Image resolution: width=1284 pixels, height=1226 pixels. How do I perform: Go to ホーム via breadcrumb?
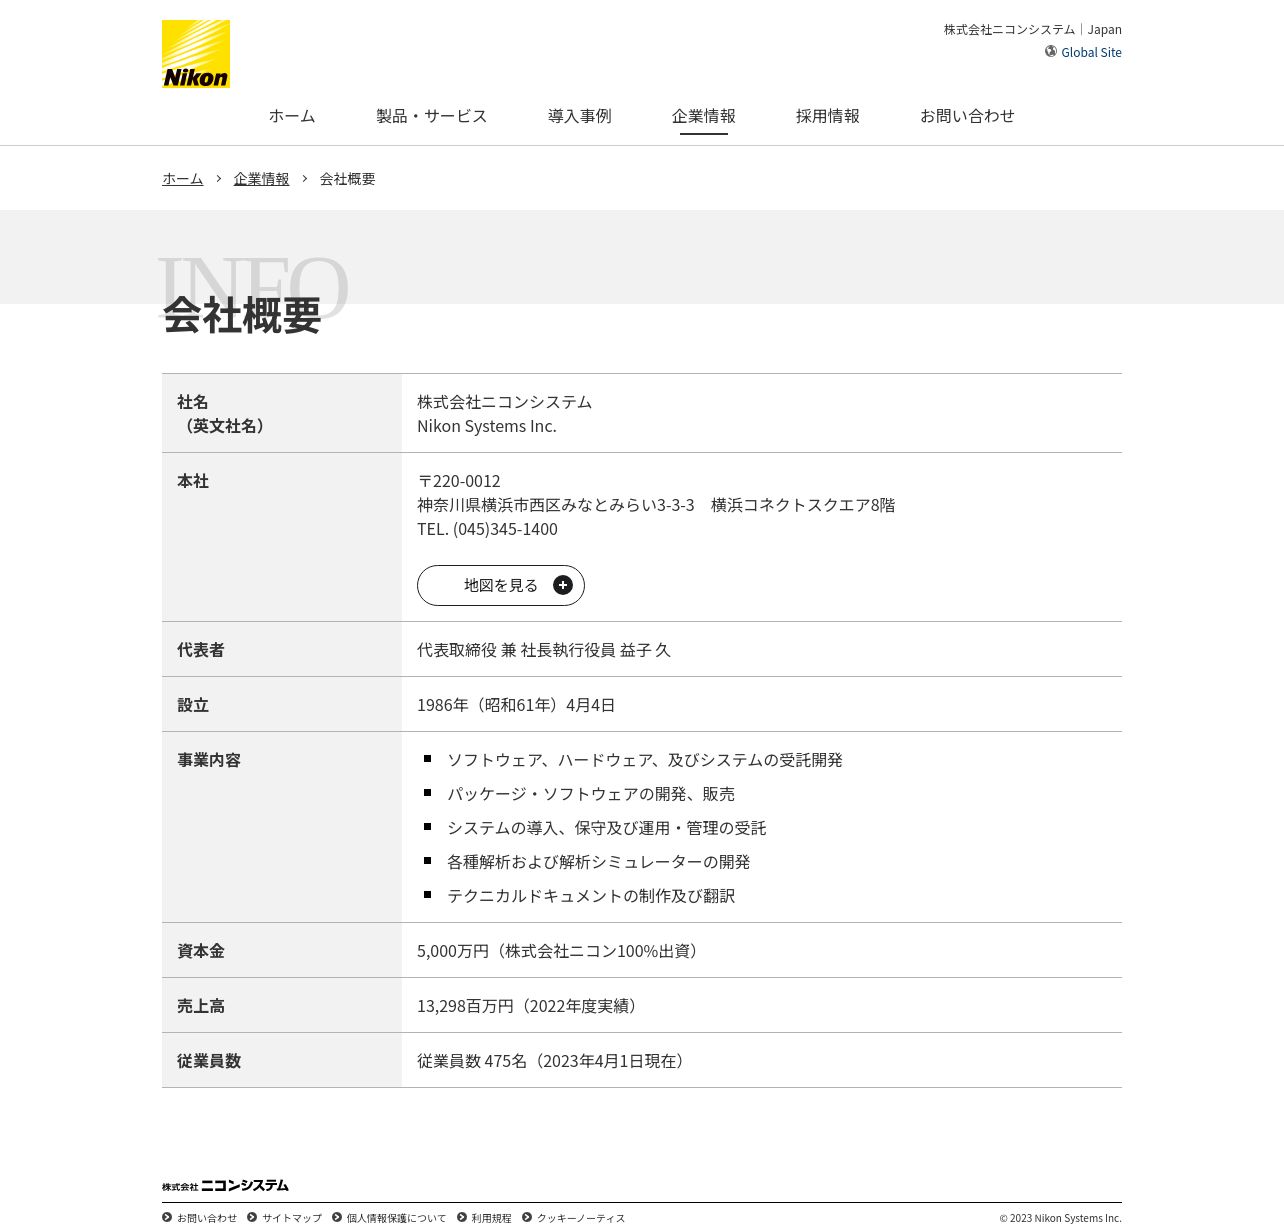pos(183,179)
